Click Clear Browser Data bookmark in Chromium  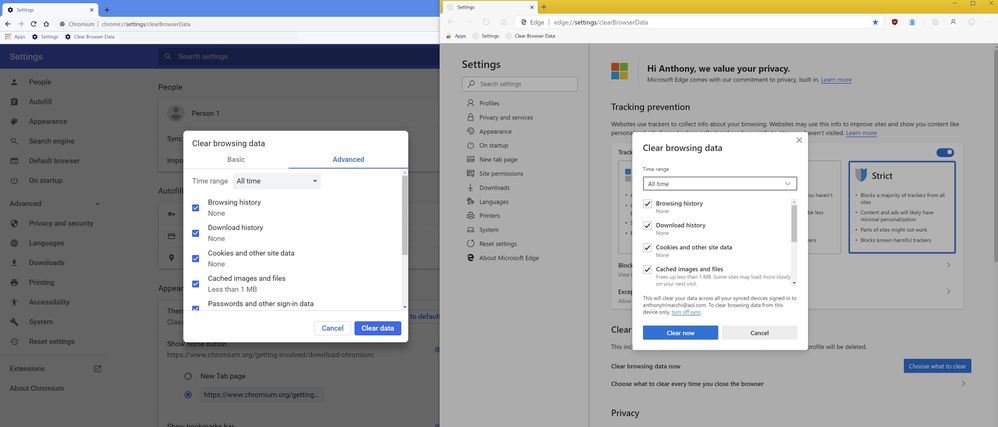90,37
